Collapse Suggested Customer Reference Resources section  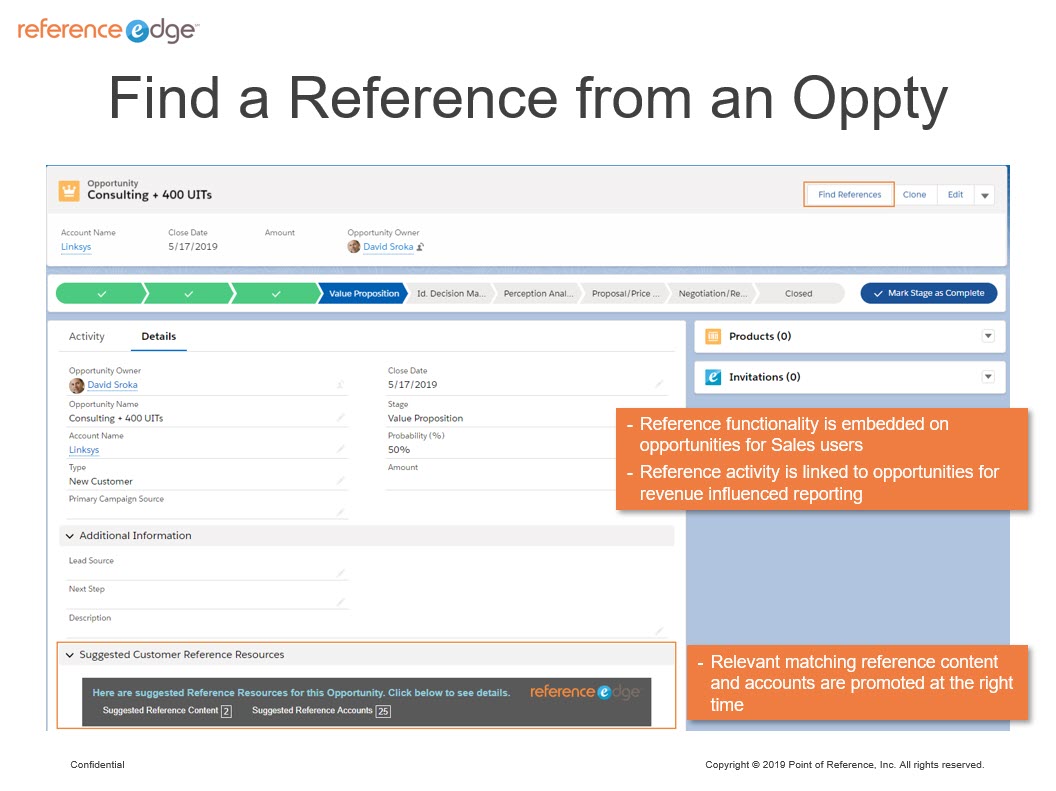(69, 655)
